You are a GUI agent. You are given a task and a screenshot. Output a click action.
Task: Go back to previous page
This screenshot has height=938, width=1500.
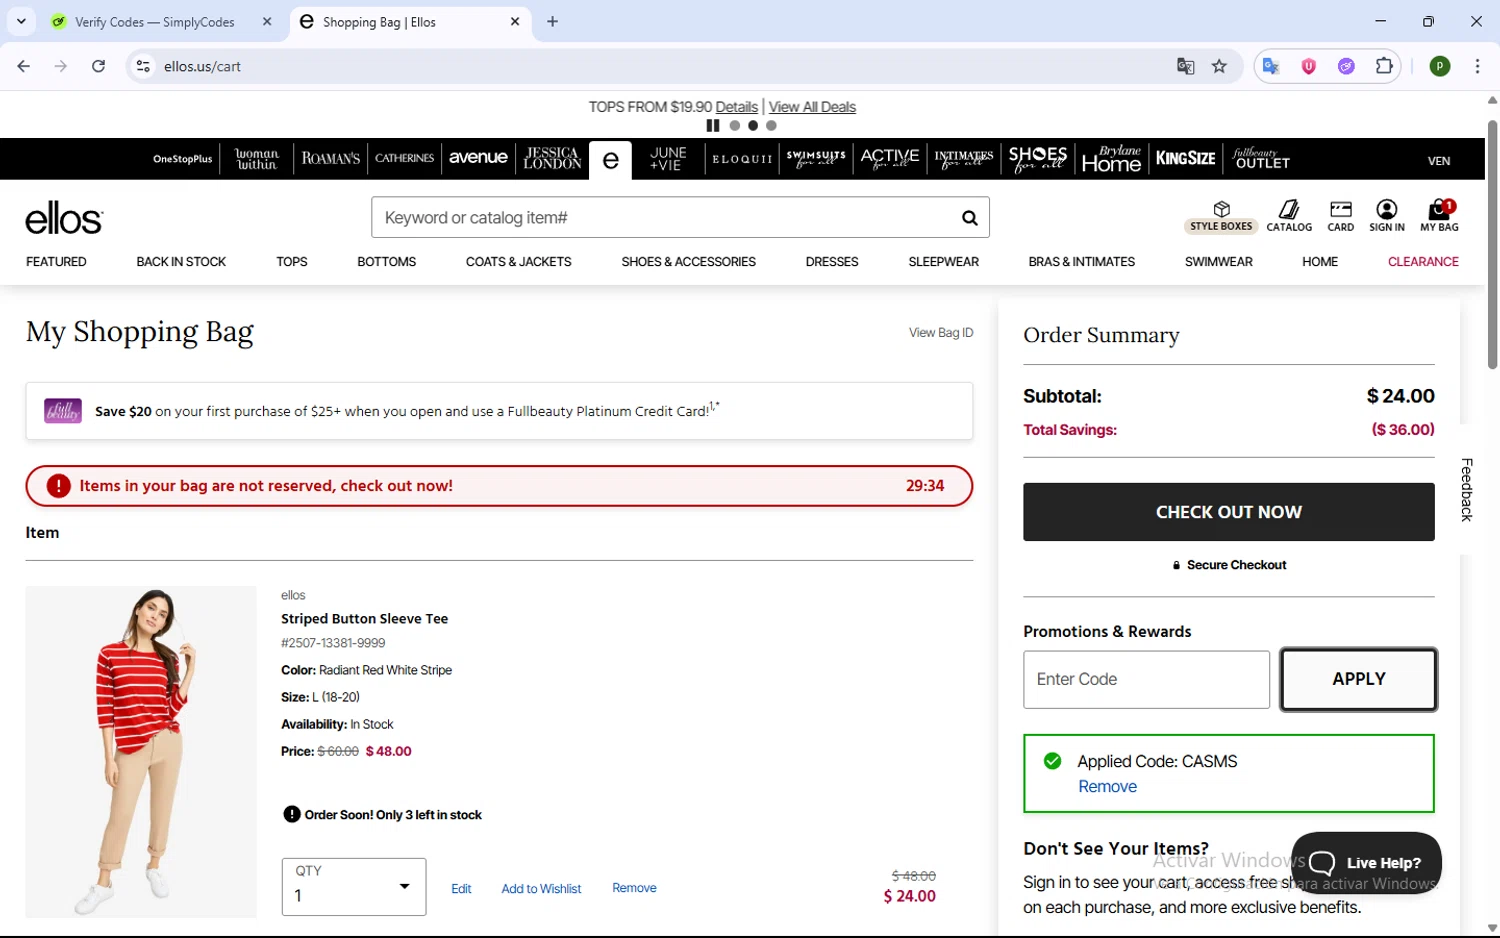[x=24, y=66]
